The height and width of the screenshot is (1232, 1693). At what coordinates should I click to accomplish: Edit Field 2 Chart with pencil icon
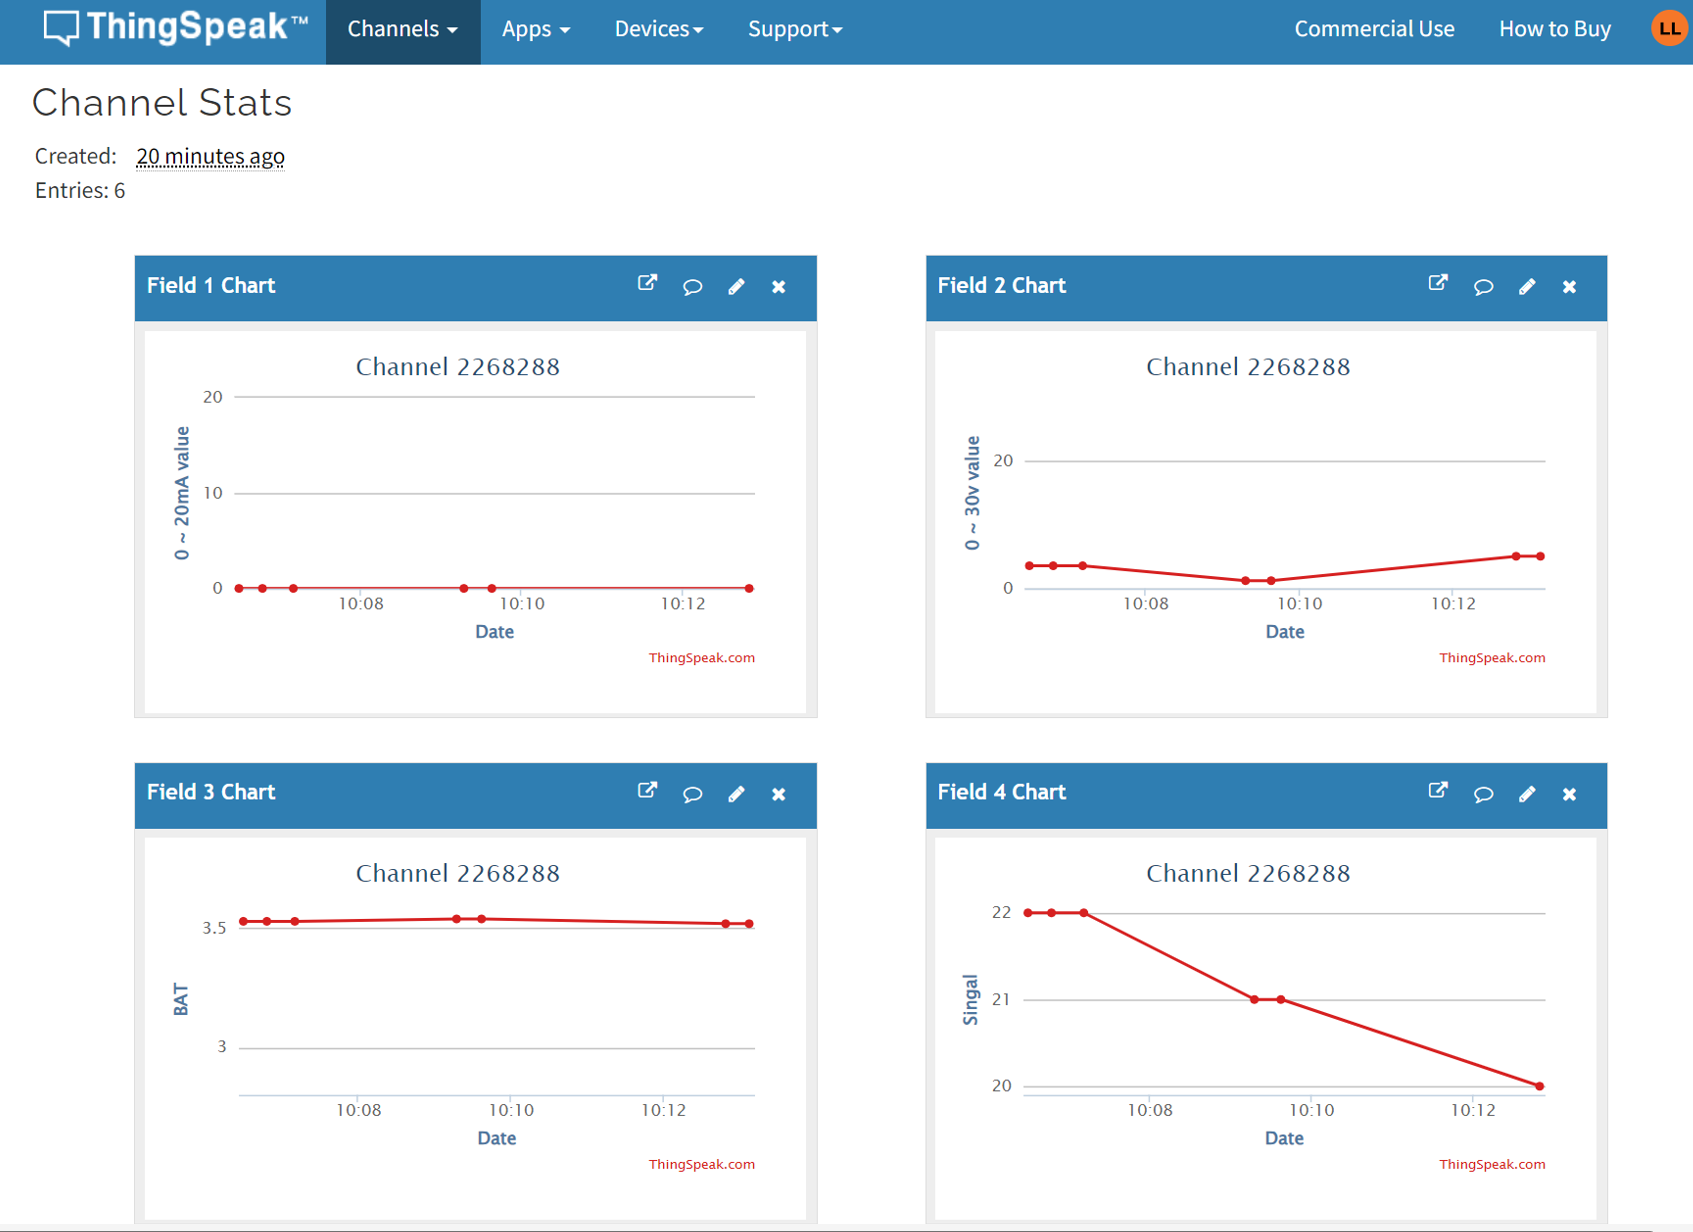point(1527,287)
